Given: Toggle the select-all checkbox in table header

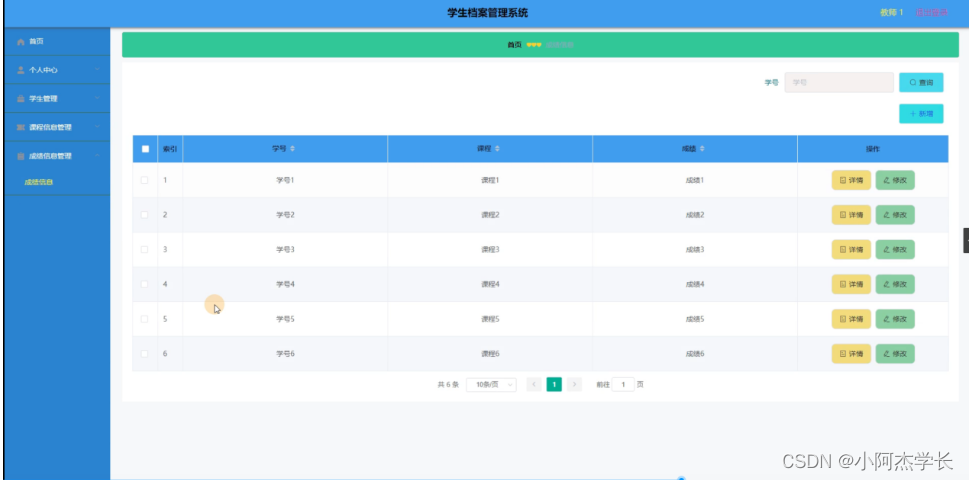Looking at the screenshot, I should 145,149.
